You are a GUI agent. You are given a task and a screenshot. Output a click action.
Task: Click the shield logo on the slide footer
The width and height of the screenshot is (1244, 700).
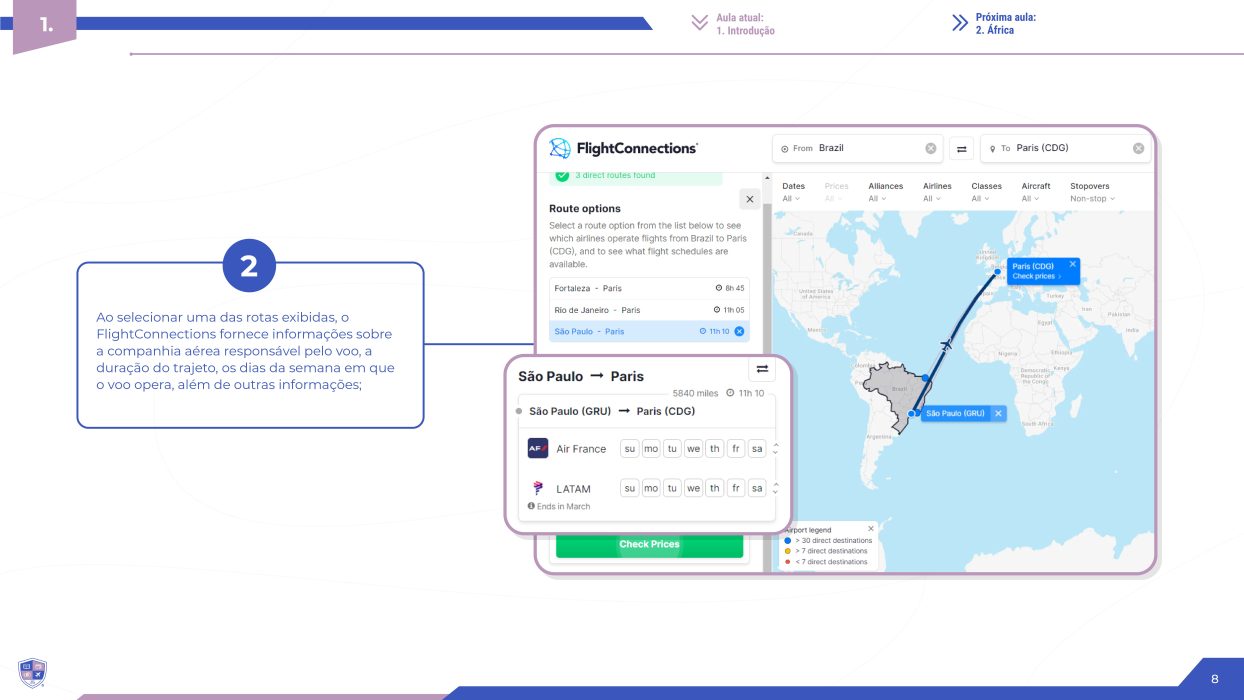point(32,672)
